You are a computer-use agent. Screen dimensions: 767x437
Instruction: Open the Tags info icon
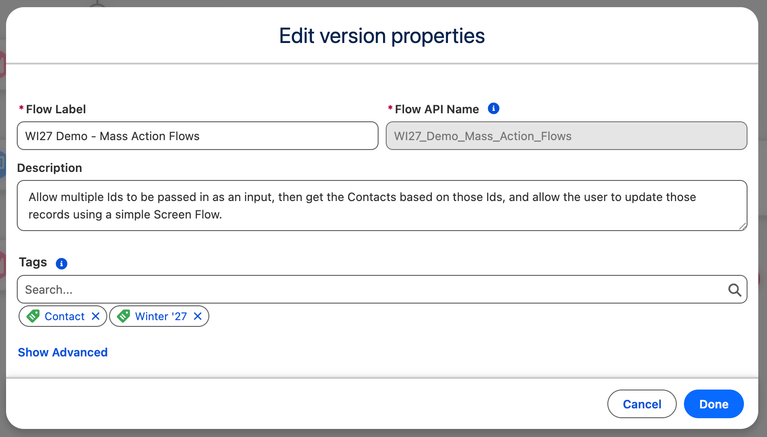pos(61,263)
